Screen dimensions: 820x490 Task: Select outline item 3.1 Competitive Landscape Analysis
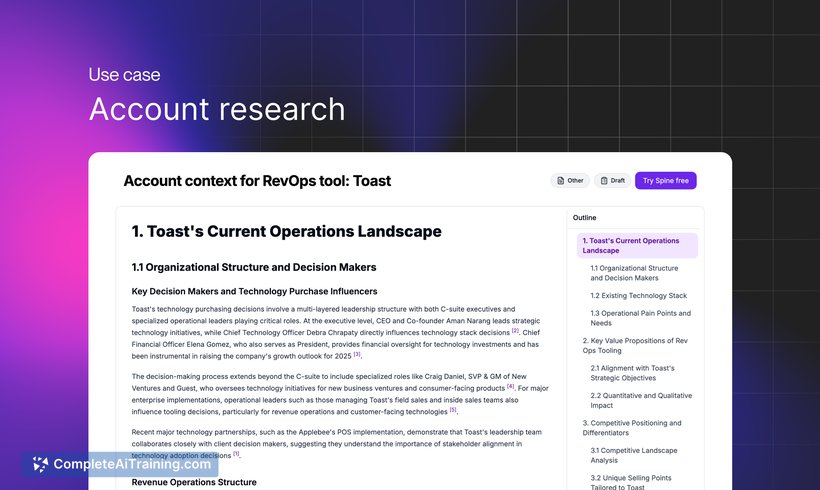pyautogui.click(x=633, y=455)
